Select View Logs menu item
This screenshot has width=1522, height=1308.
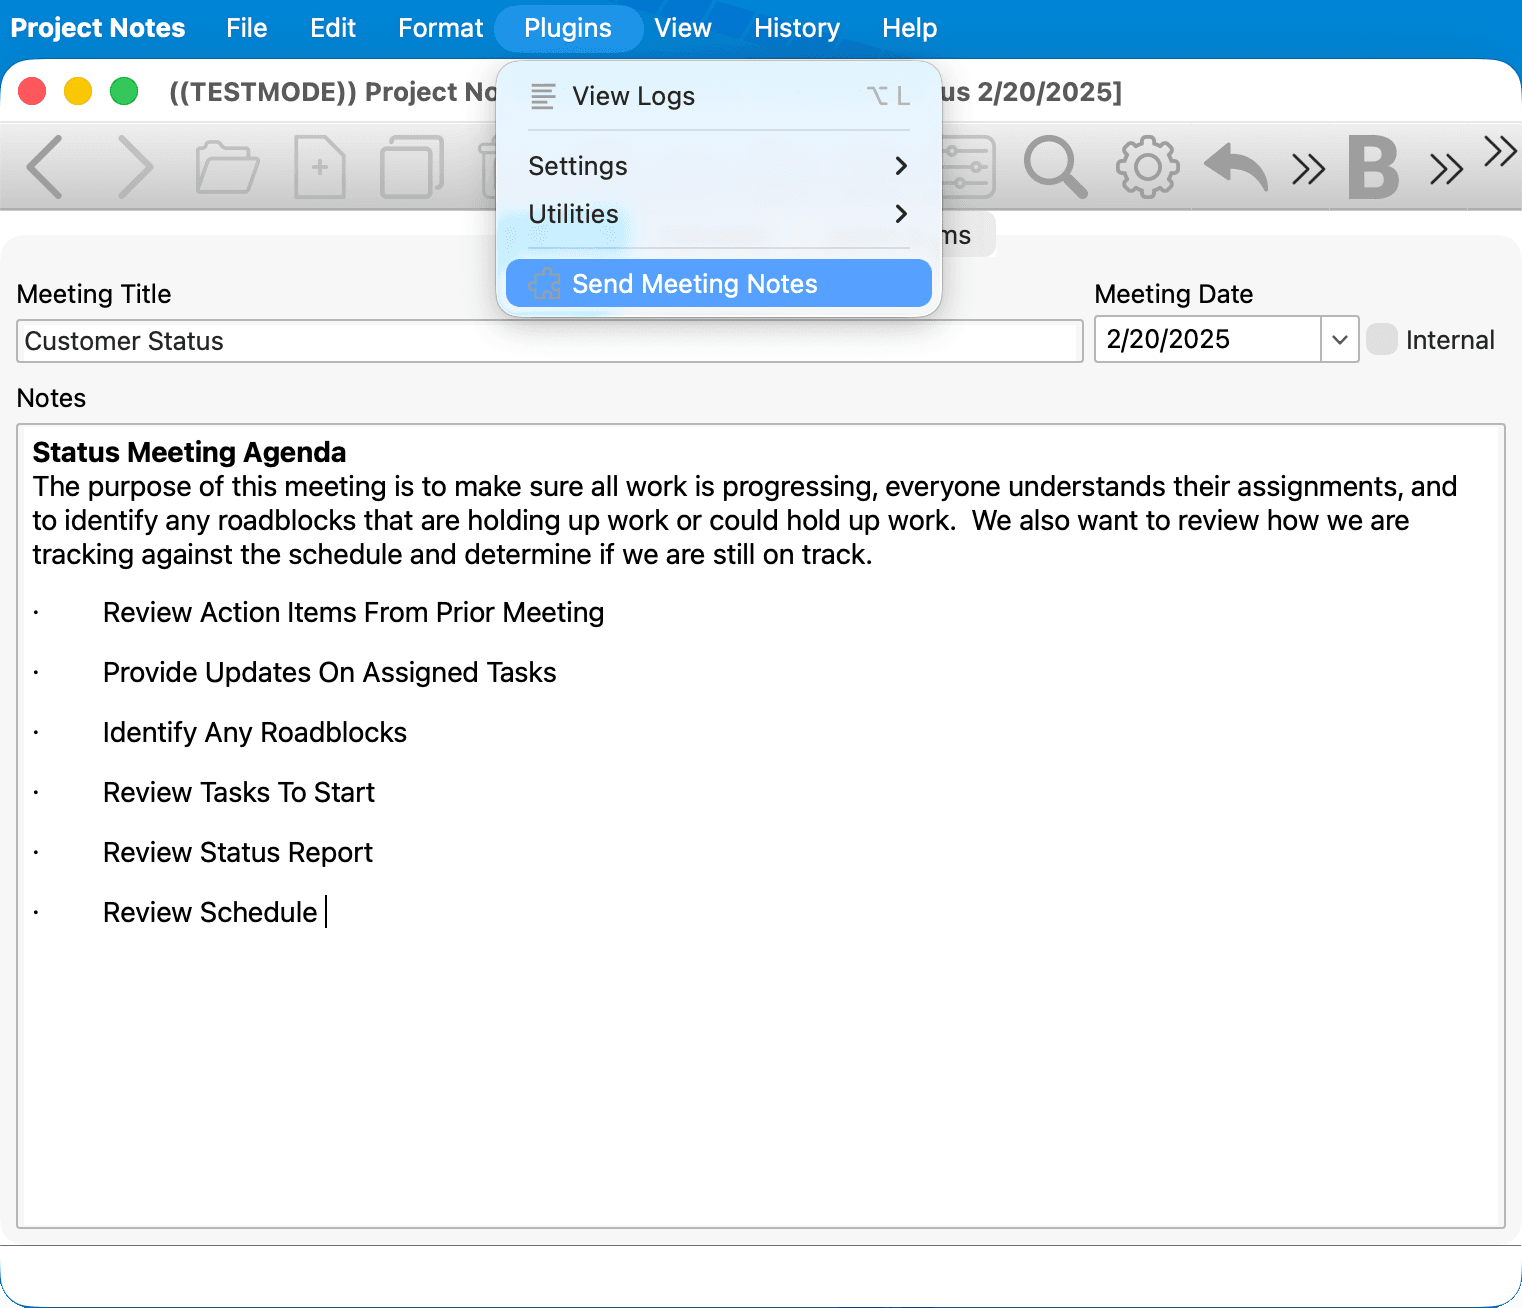(x=719, y=96)
